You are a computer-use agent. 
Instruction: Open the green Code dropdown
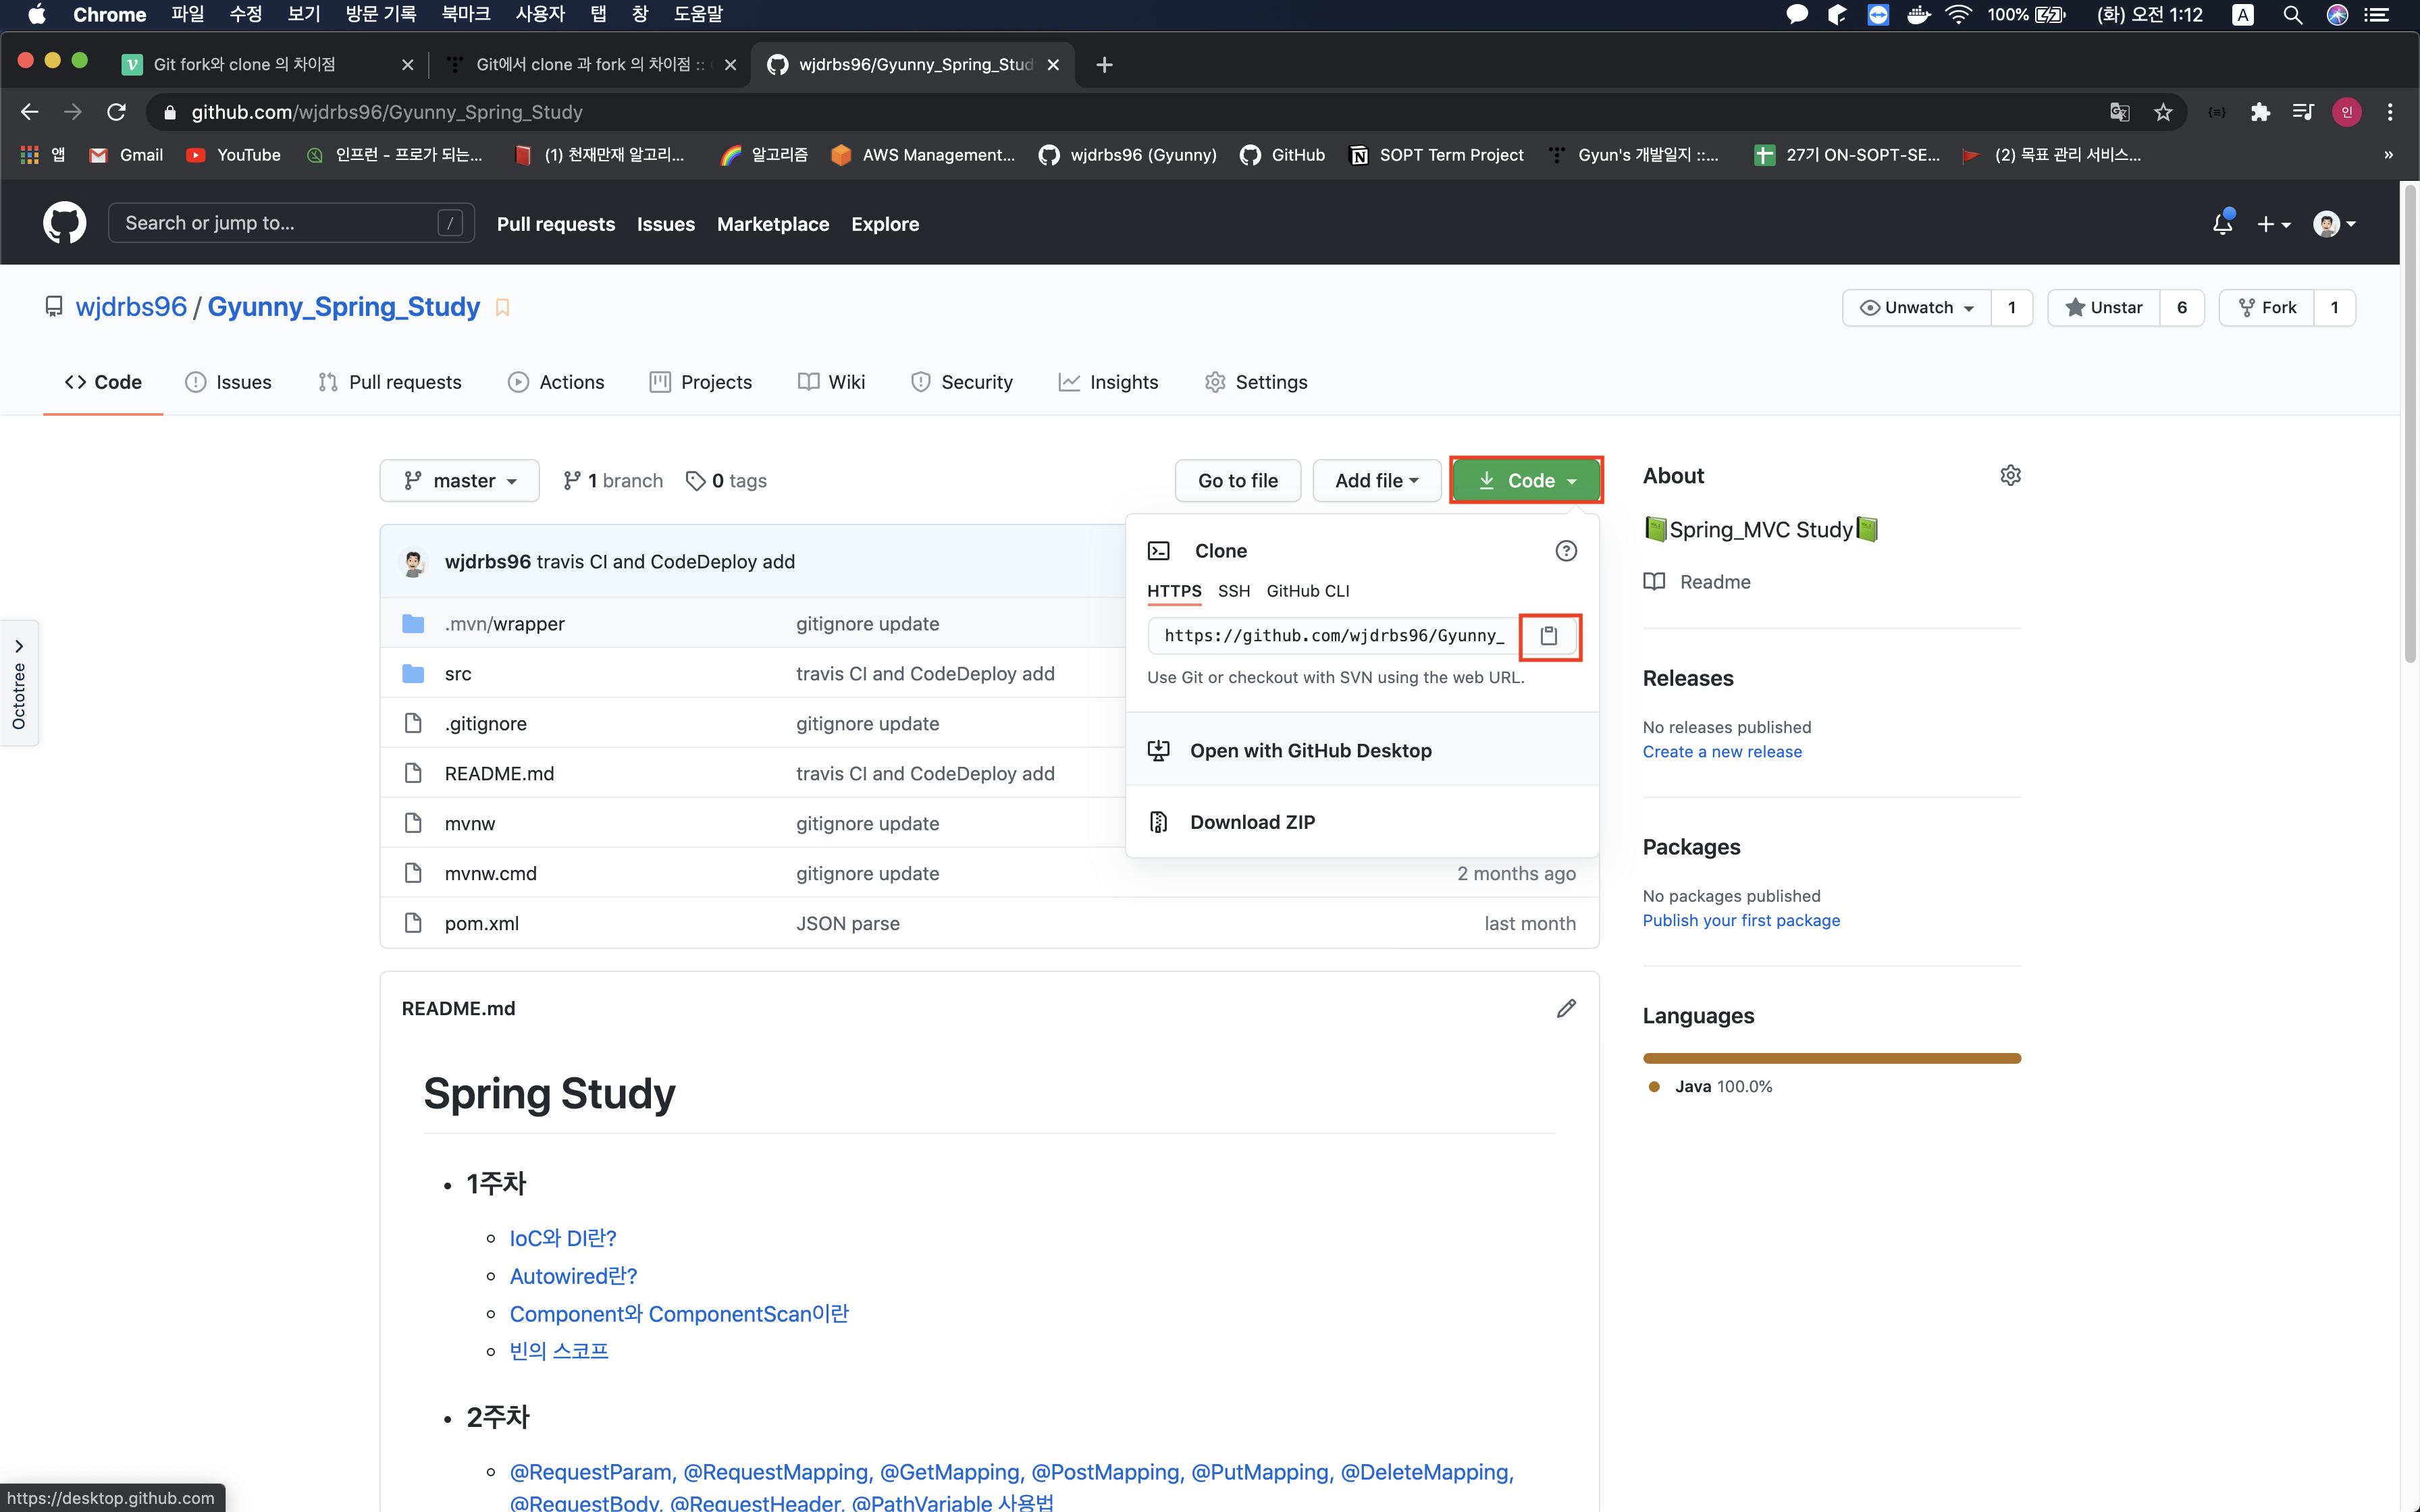click(1526, 481)
